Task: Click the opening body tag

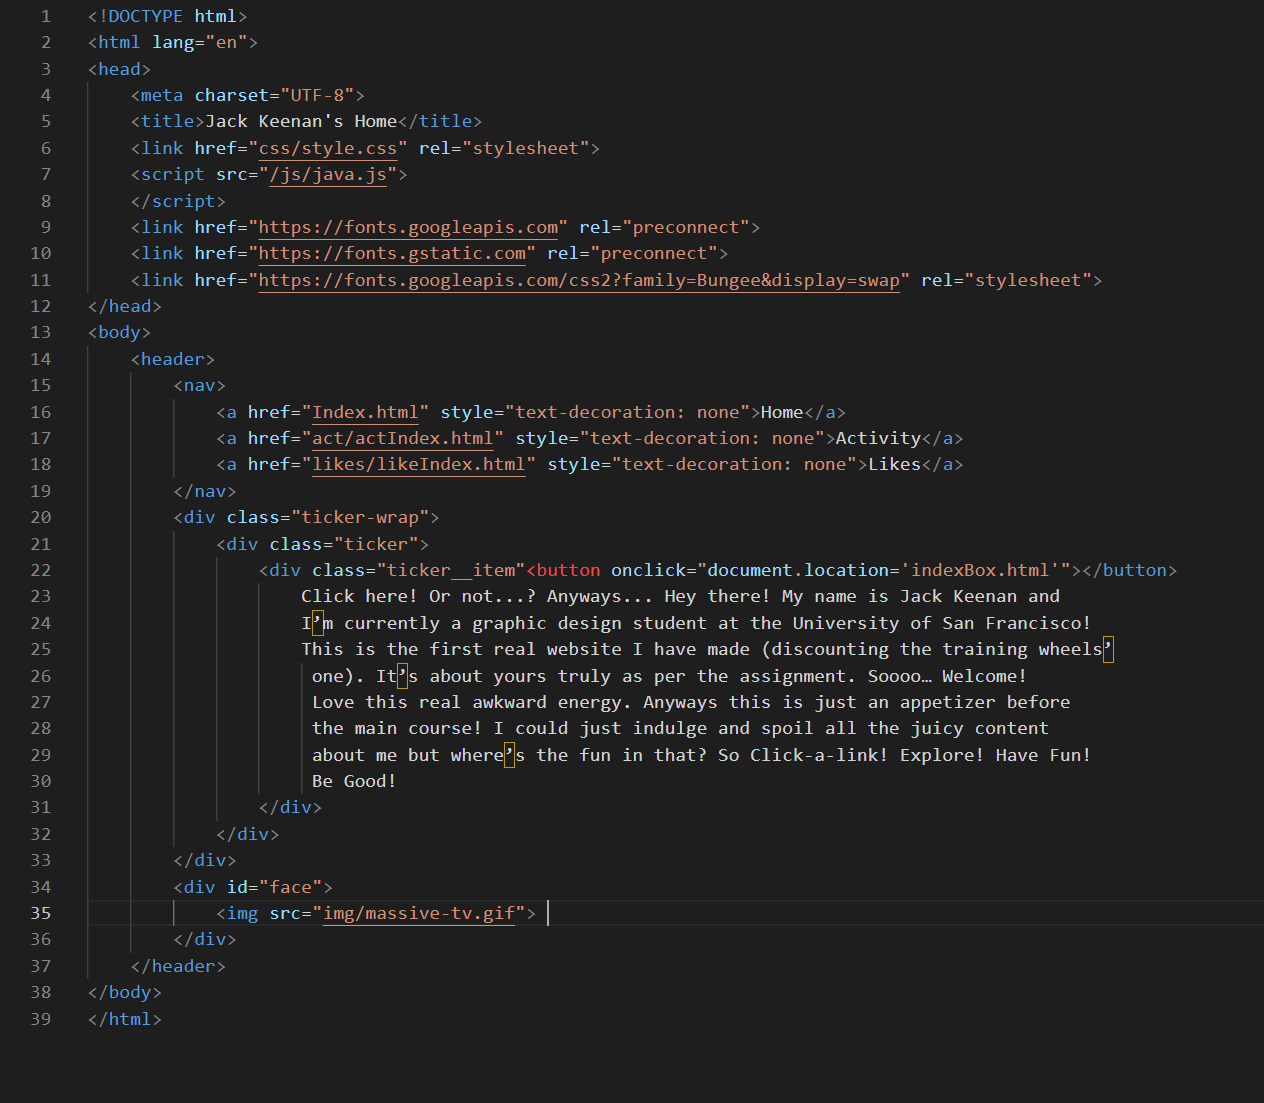Action: 119,332
